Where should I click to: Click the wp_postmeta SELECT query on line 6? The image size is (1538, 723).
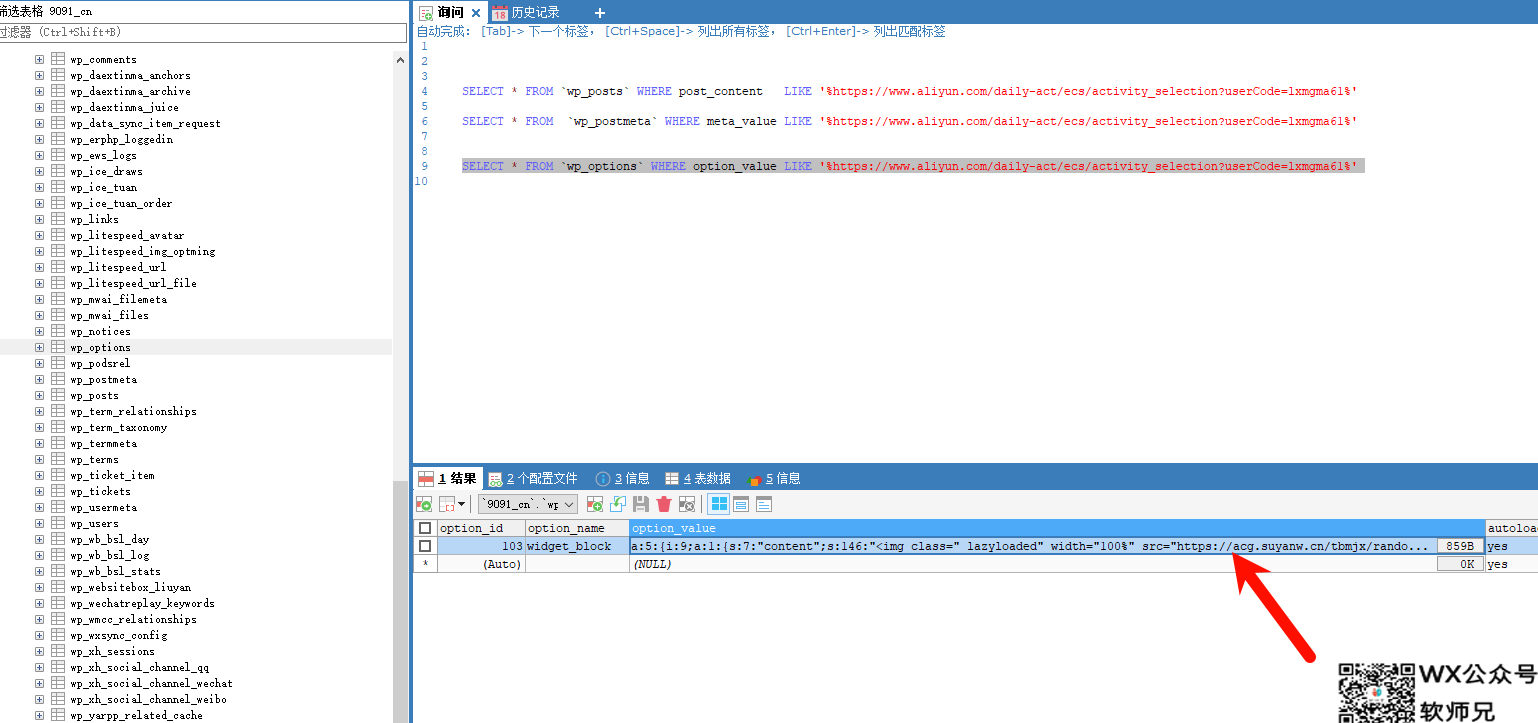pos(909,121)
